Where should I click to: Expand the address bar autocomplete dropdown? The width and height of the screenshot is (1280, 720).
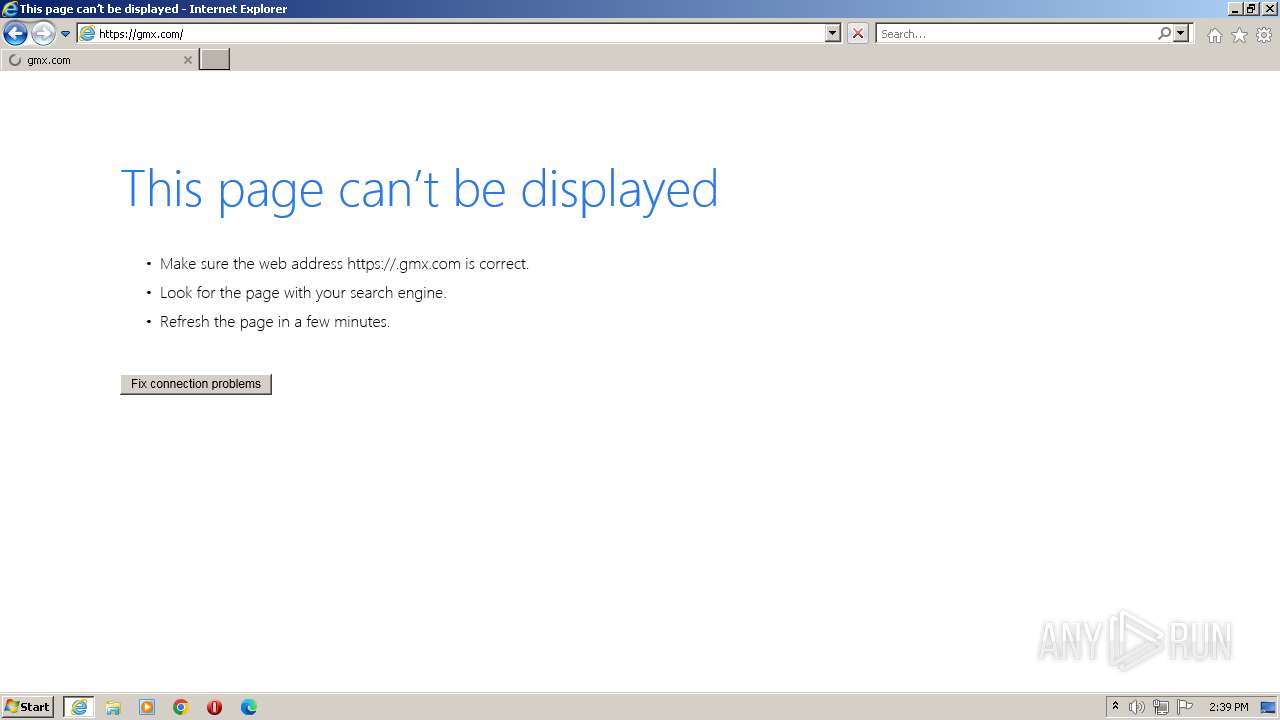(833, 33)
